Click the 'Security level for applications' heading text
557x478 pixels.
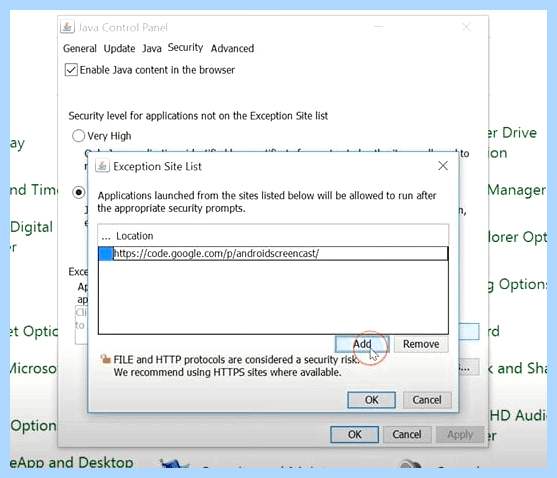(x=198, y=116)
